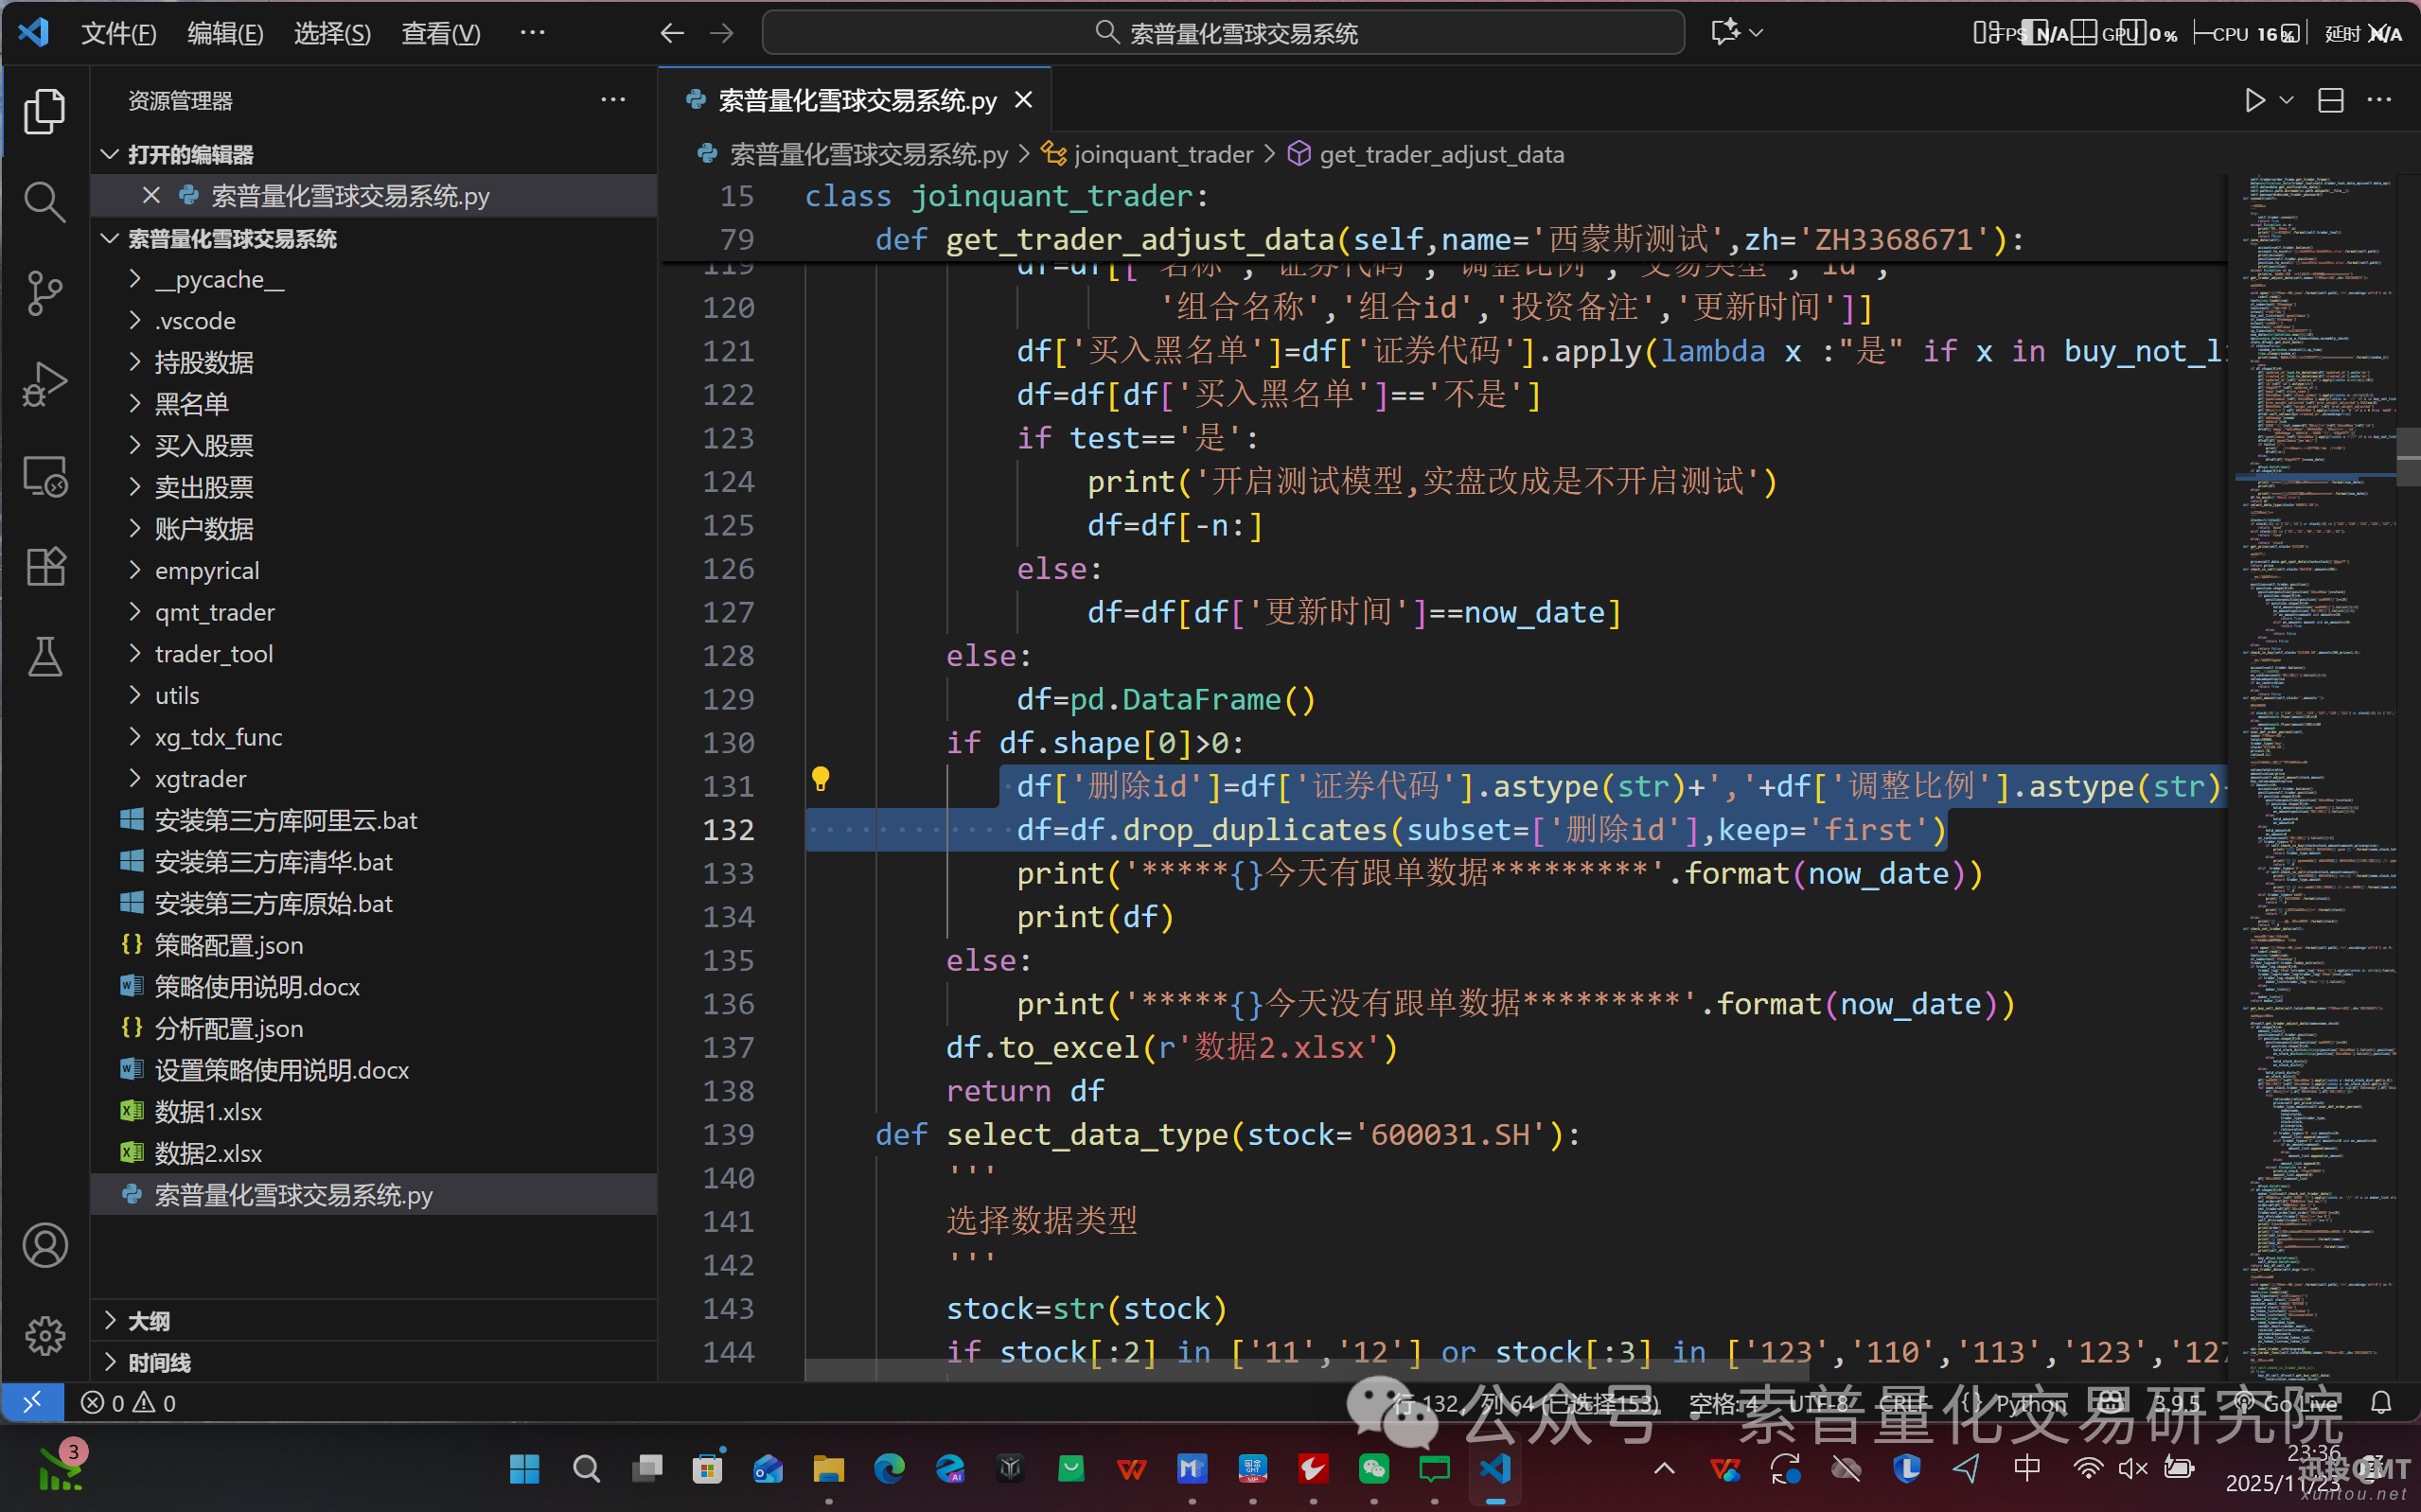
Task: Open the 查看(V) menu
Action: pos(440,33)
